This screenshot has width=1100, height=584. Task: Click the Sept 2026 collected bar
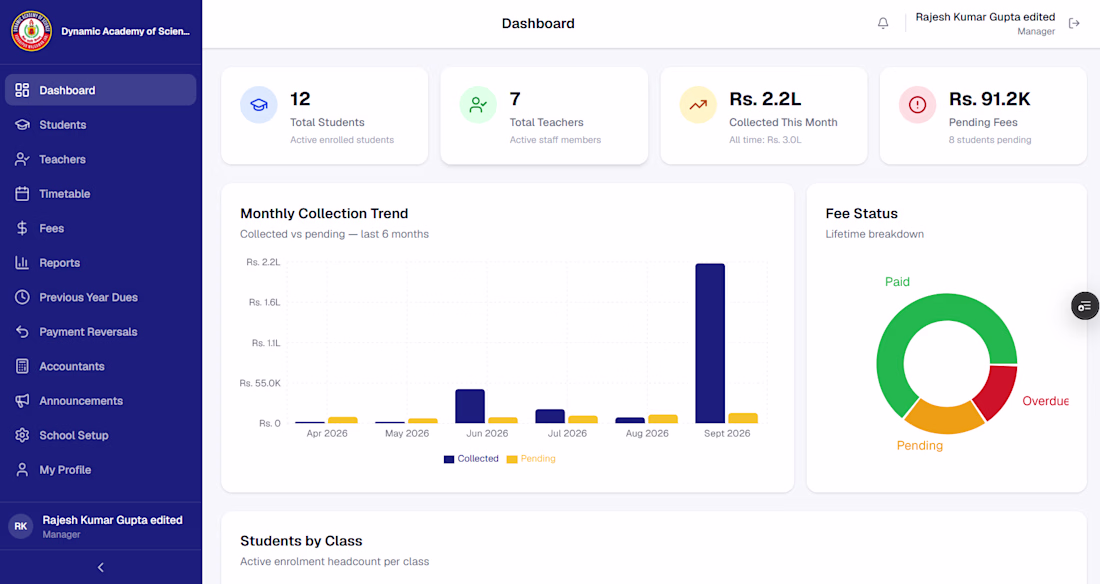pos(710,343)
